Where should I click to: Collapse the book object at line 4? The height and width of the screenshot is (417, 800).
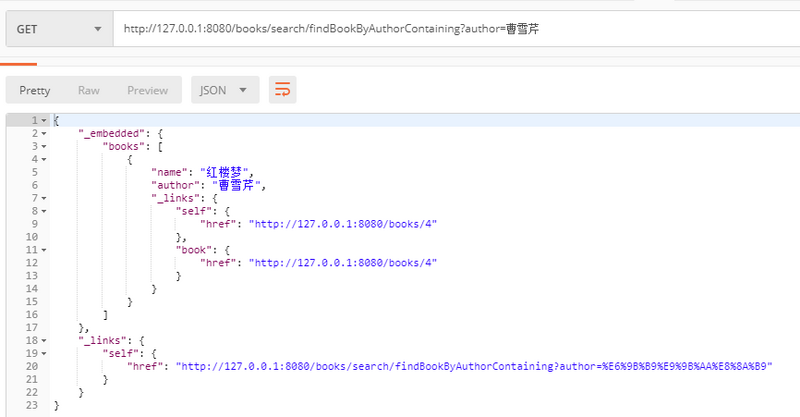pyautogui.click(x=44, y=159)
